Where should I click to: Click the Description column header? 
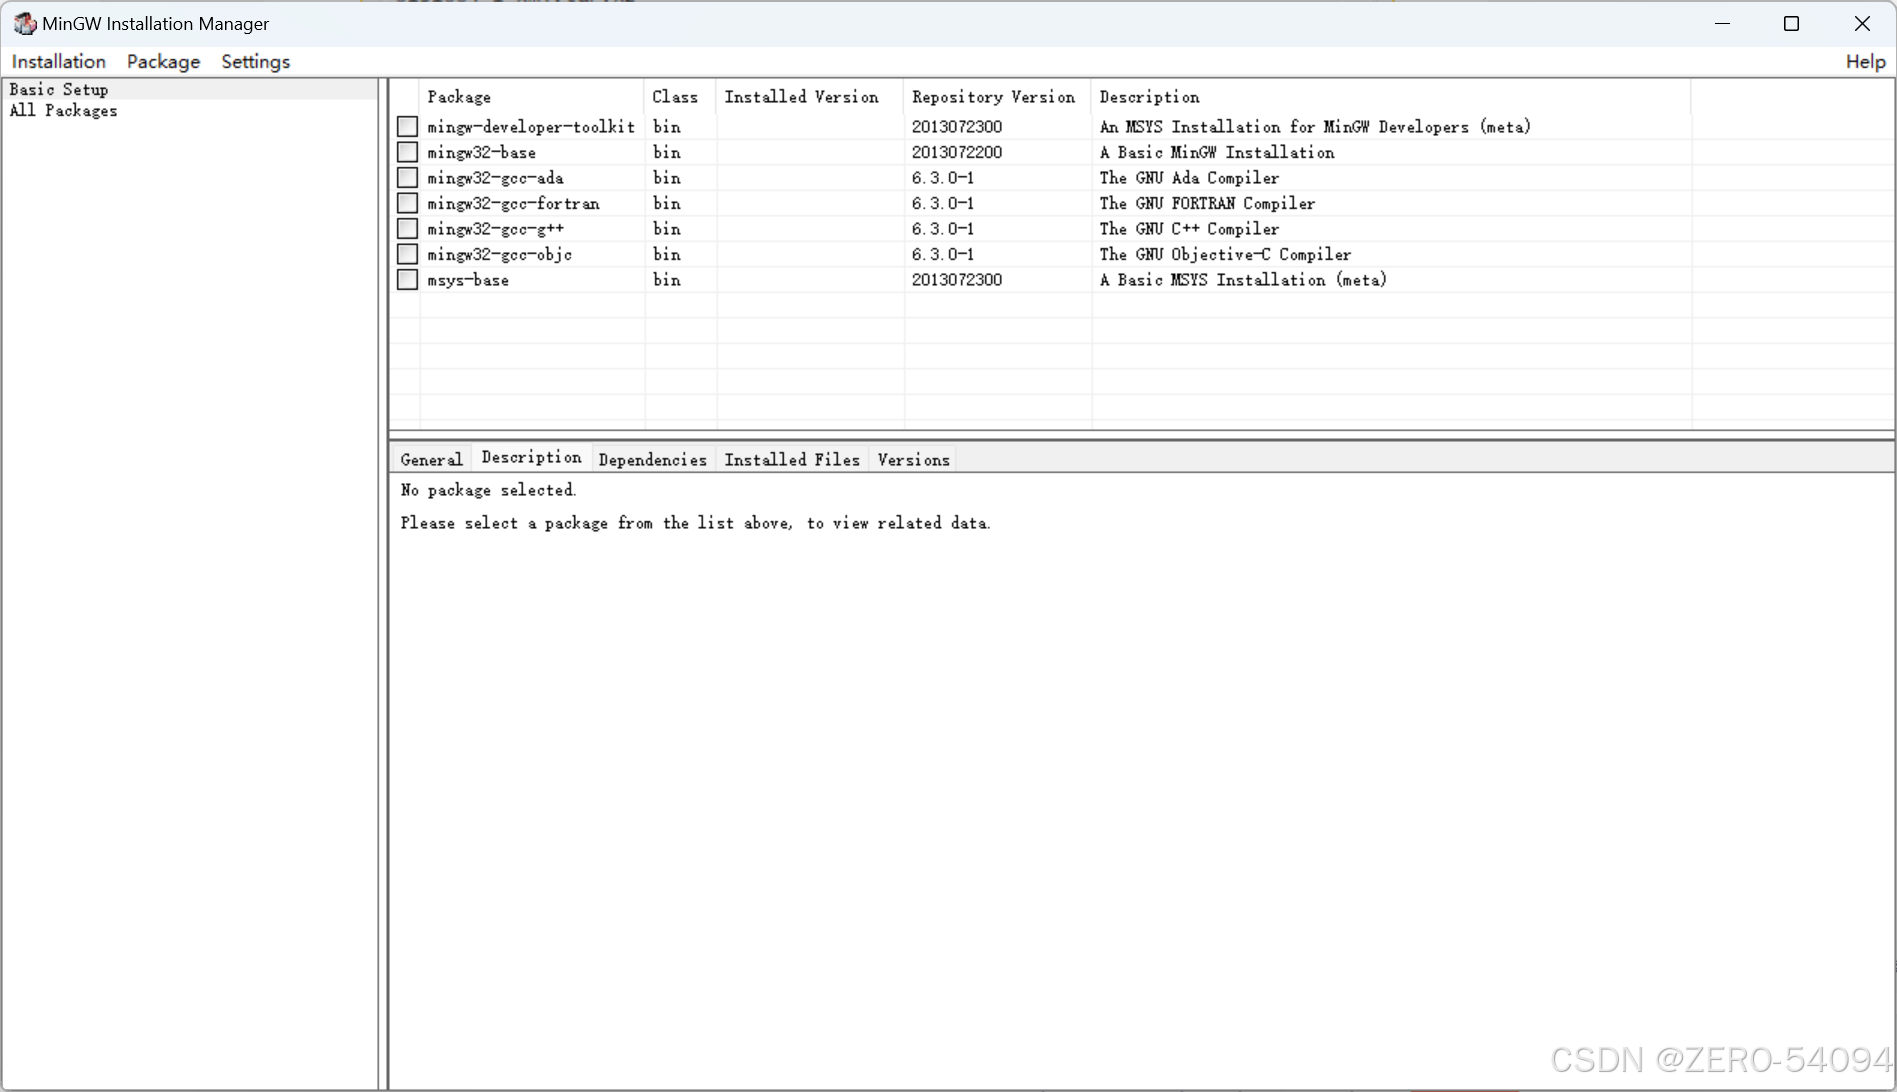[1391, 97]
